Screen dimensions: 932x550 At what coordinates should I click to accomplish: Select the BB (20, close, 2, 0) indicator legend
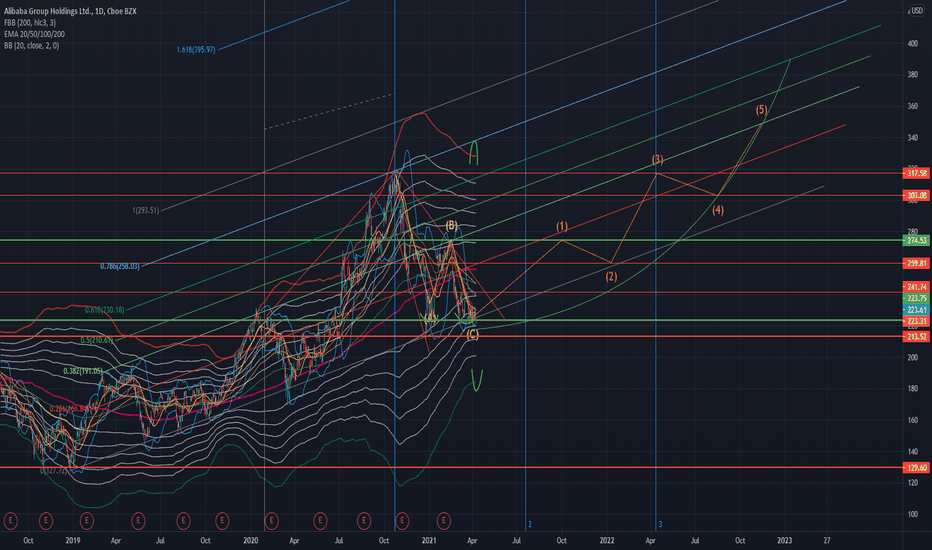(32, 45)
